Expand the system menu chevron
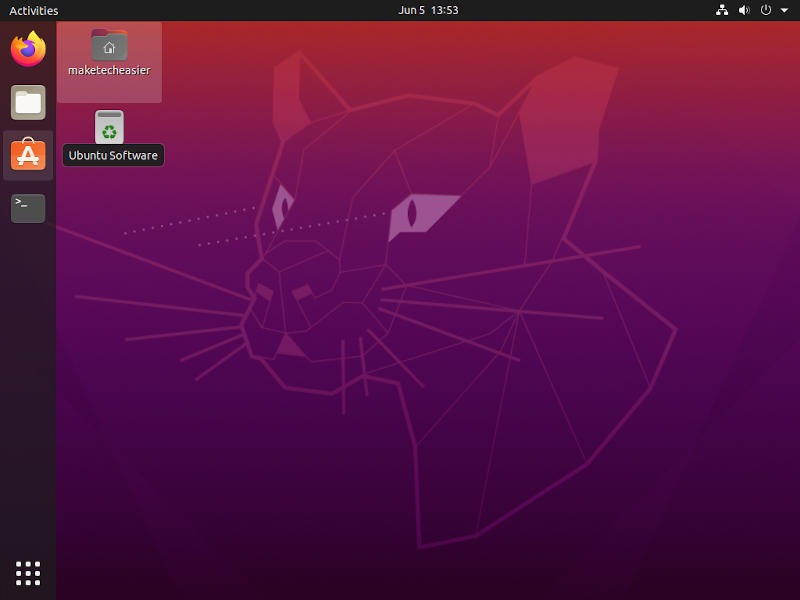 coord(783,10)
